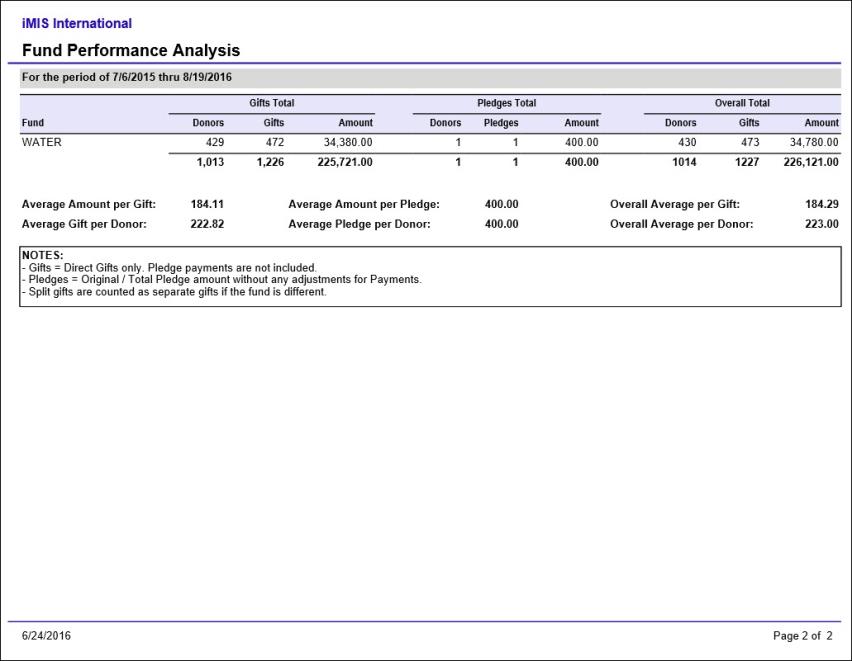Click the 1,226 total gifts value
The height and width of the screenshot is (661, 852).
[x=270, y=162]
